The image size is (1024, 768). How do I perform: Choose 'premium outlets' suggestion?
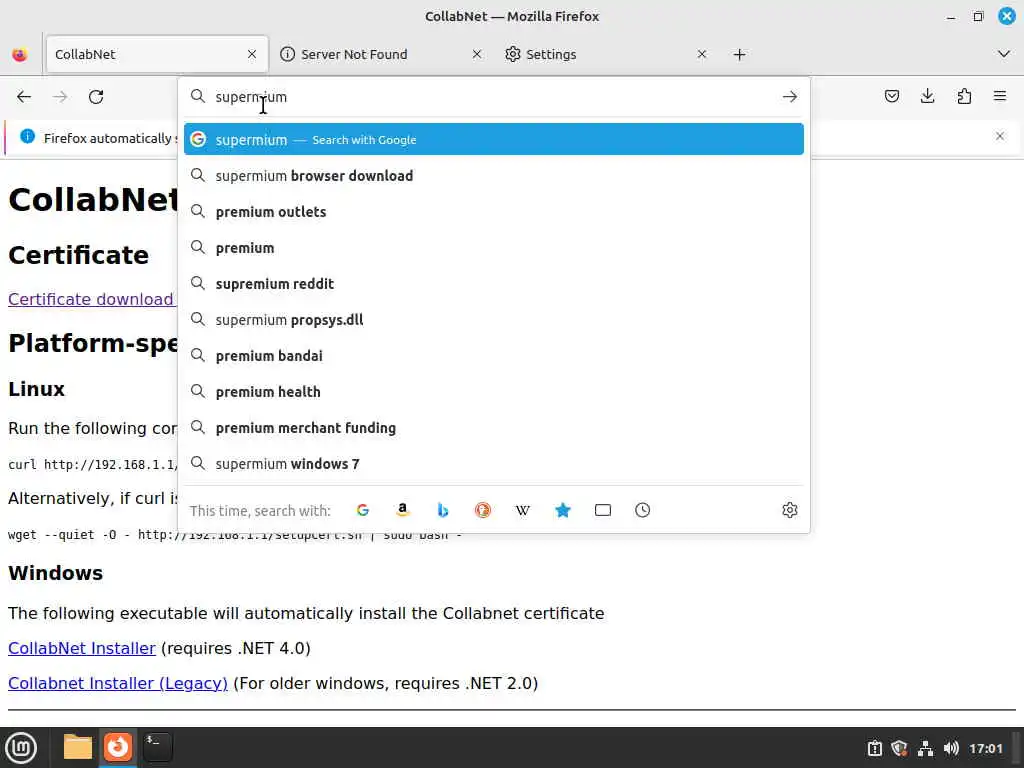[494, 212]
